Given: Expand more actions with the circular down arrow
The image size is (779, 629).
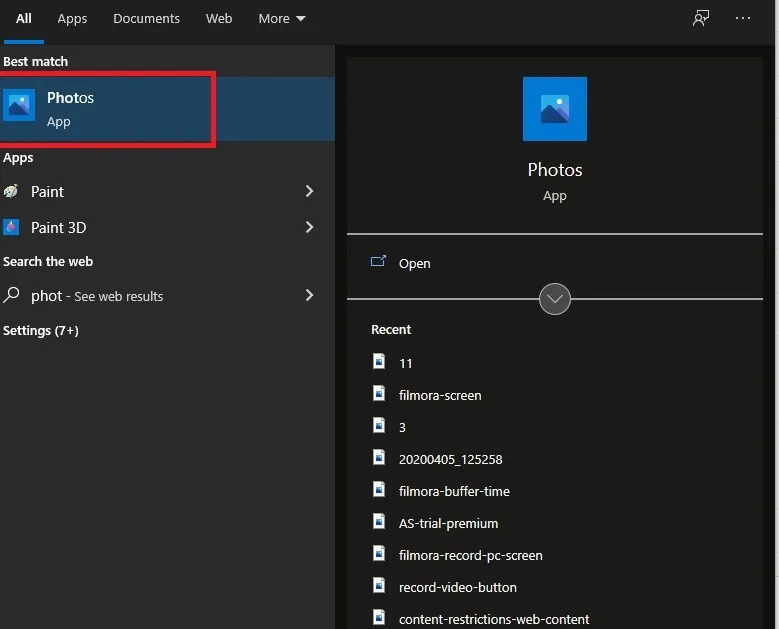Looking at the screenshot, I should click(x=554, y=299).
